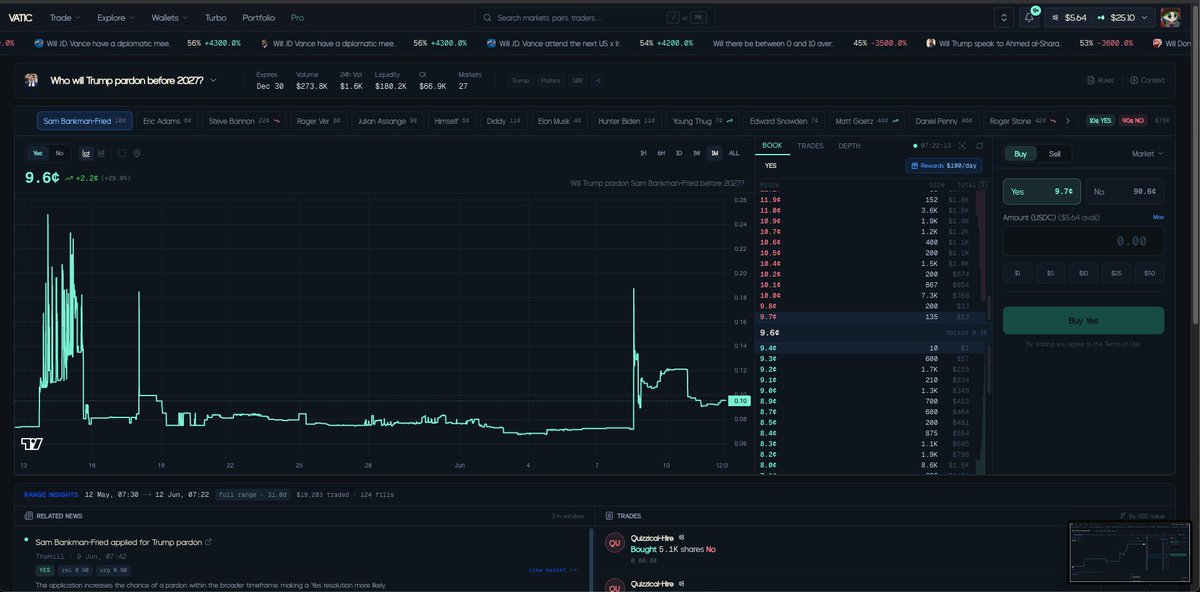Toggle chart to No outcome
This screenshot has width=1200, height=592.
coord(59,153)
